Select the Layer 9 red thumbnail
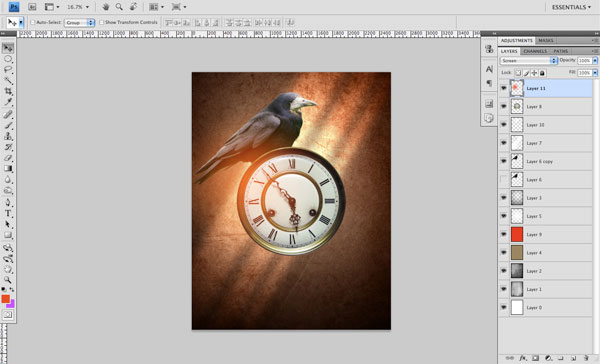This screenshot has height=364, width=600. pos(517,234)
